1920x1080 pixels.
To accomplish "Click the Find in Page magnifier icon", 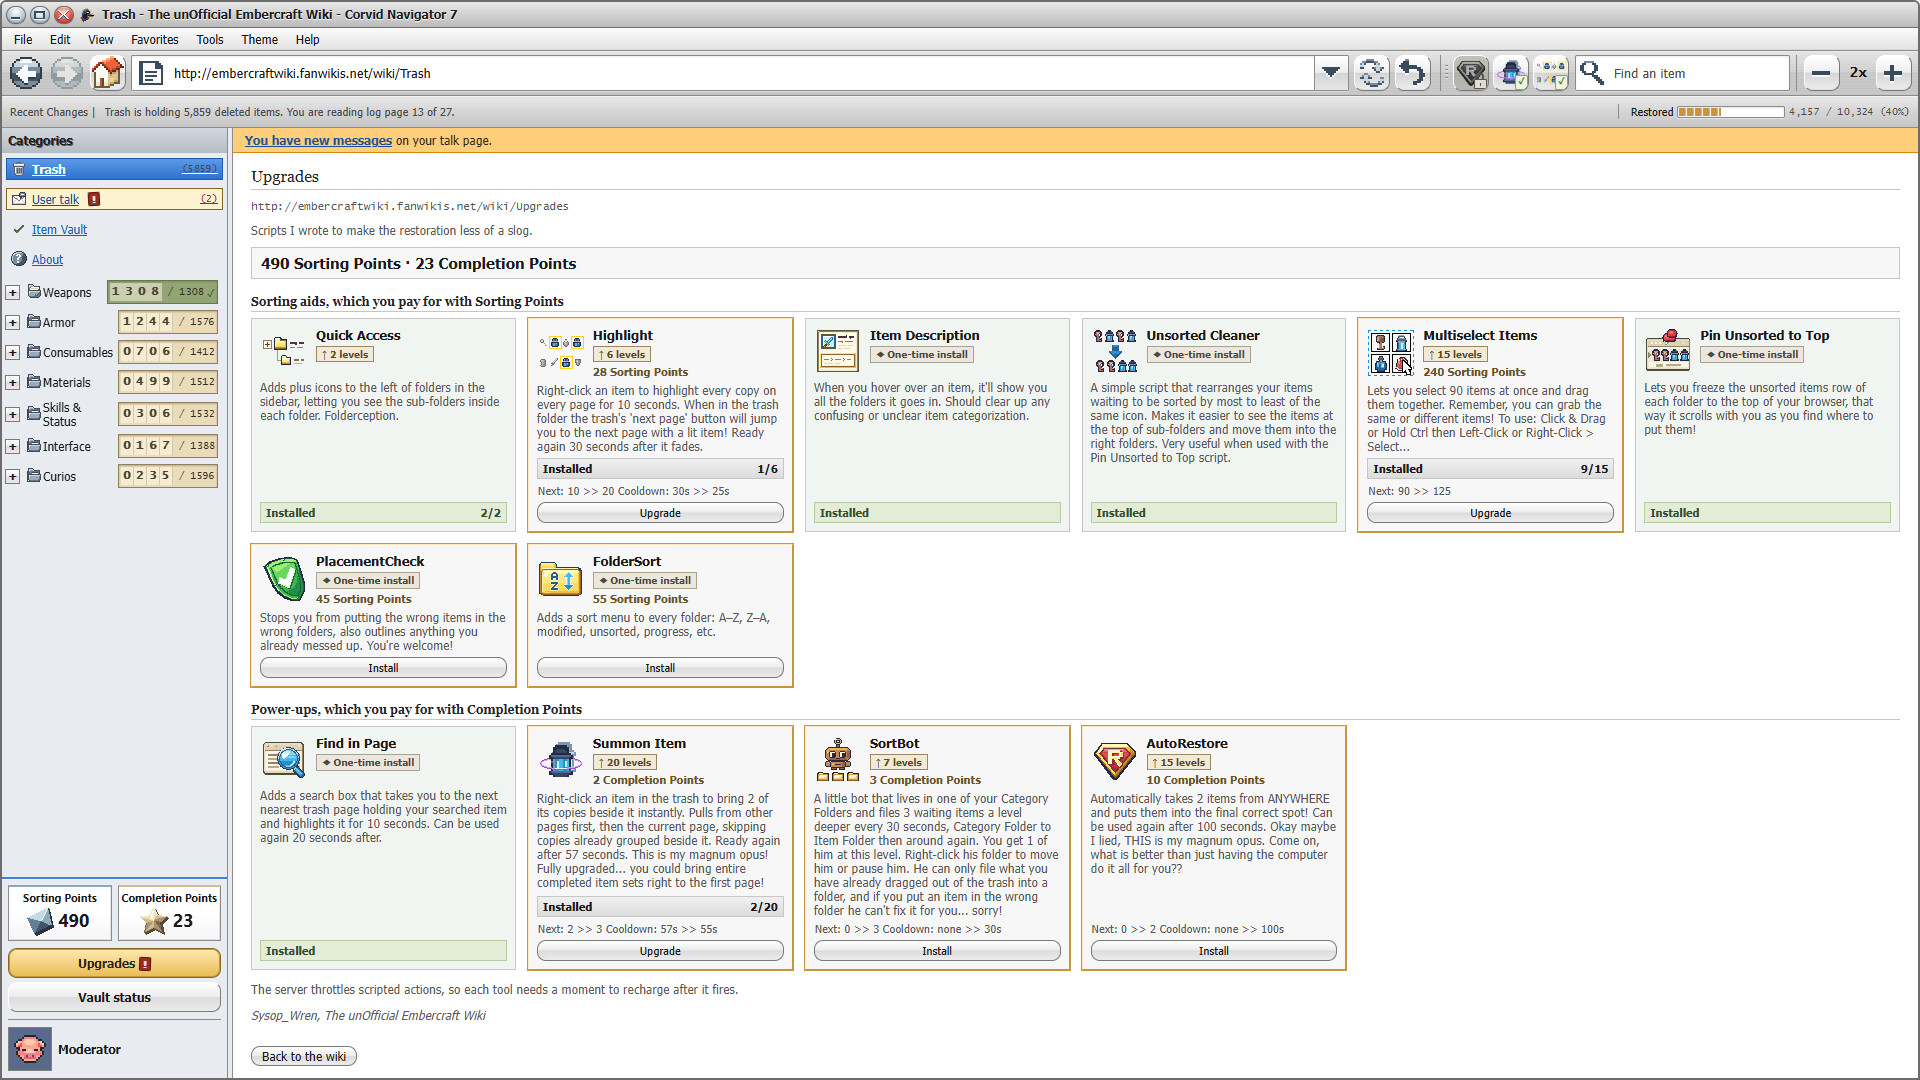I will pos(284,760).
